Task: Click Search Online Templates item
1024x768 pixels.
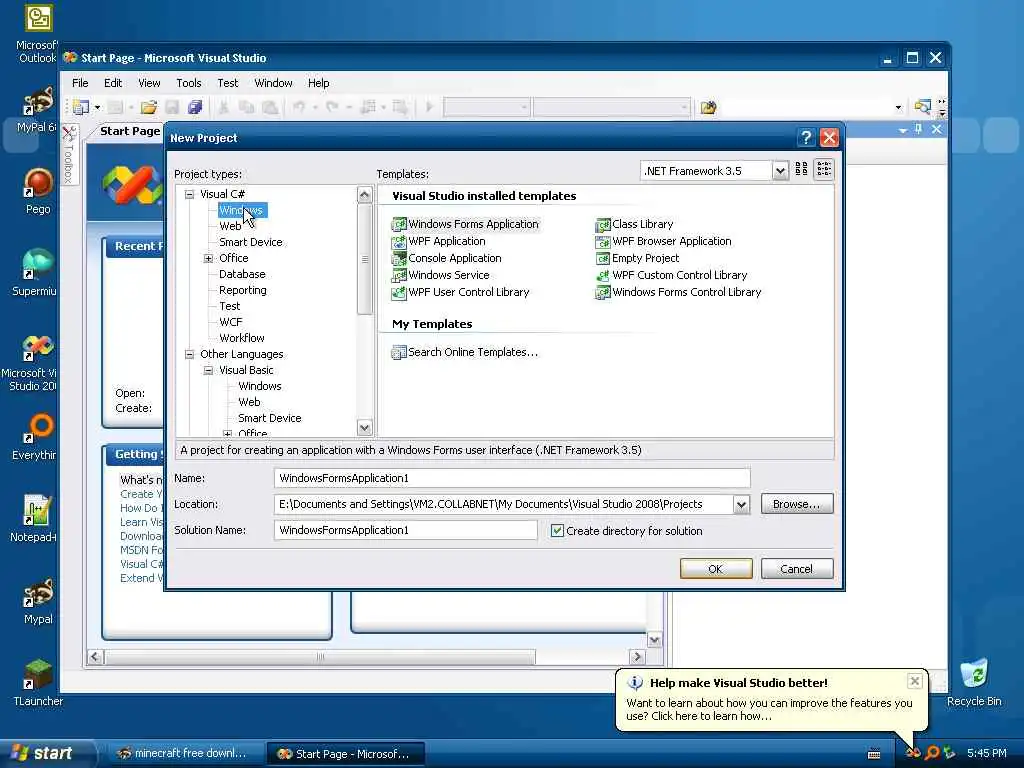Action: [x=464, y=352]
